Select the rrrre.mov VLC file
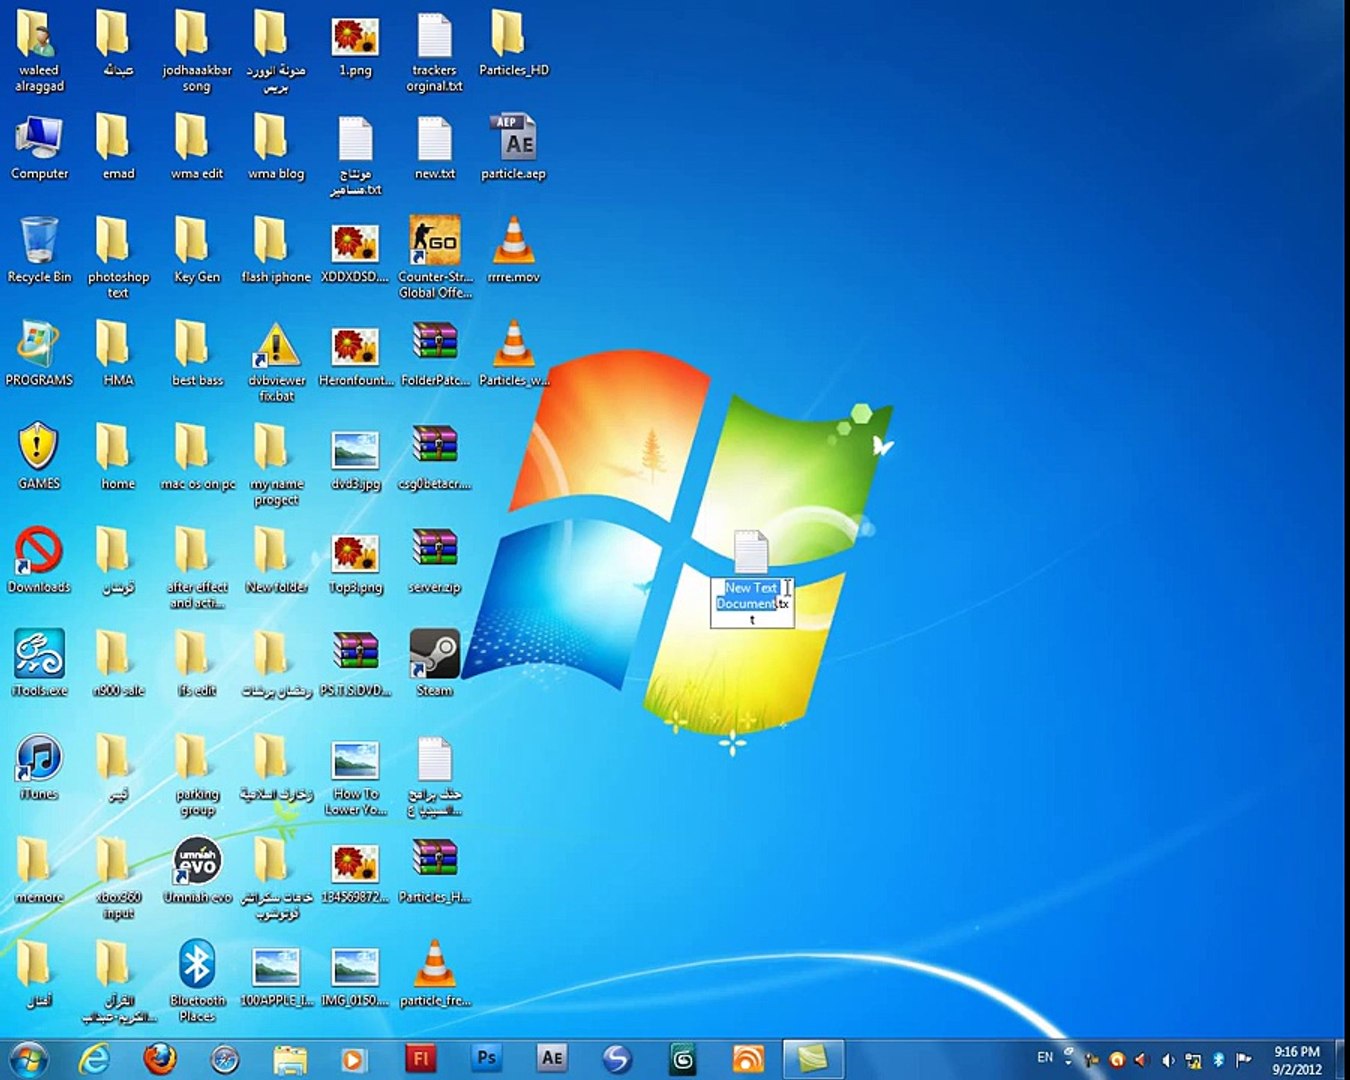The width and height of the screenshot is (1350, 1080). click(x=513, y=250)
